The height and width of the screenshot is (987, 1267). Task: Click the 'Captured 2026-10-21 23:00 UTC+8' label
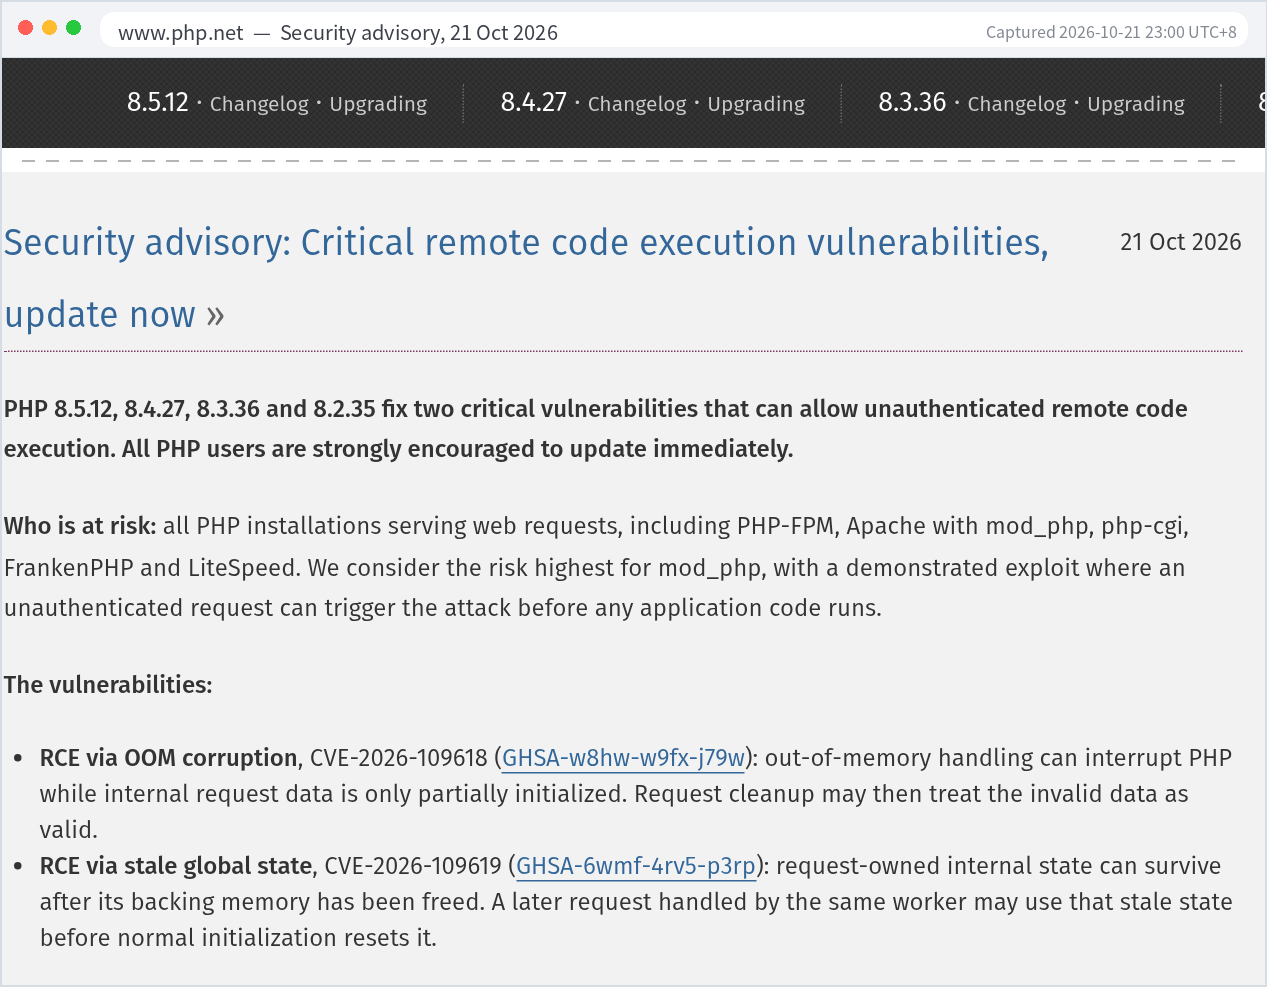pos(1111,32)
